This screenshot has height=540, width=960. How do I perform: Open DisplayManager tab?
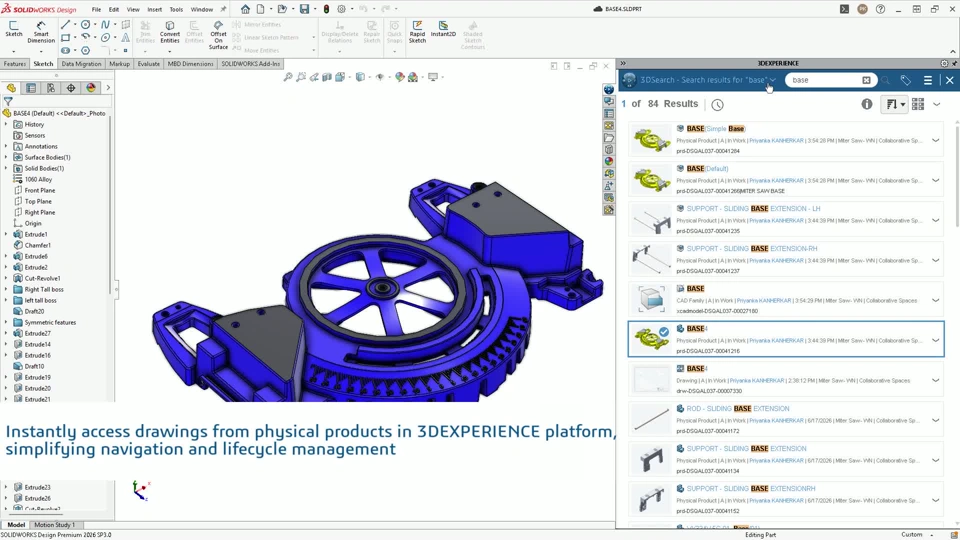91,88
